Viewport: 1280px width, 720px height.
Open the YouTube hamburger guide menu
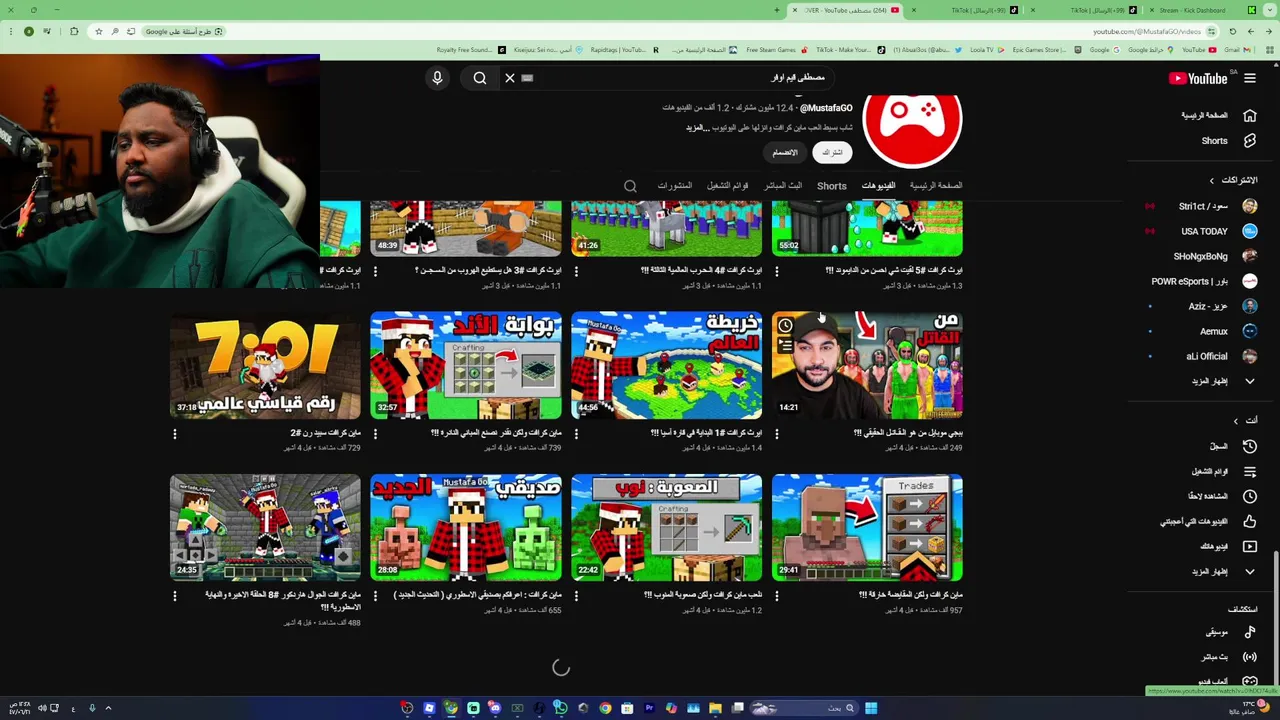[1250, 78]
